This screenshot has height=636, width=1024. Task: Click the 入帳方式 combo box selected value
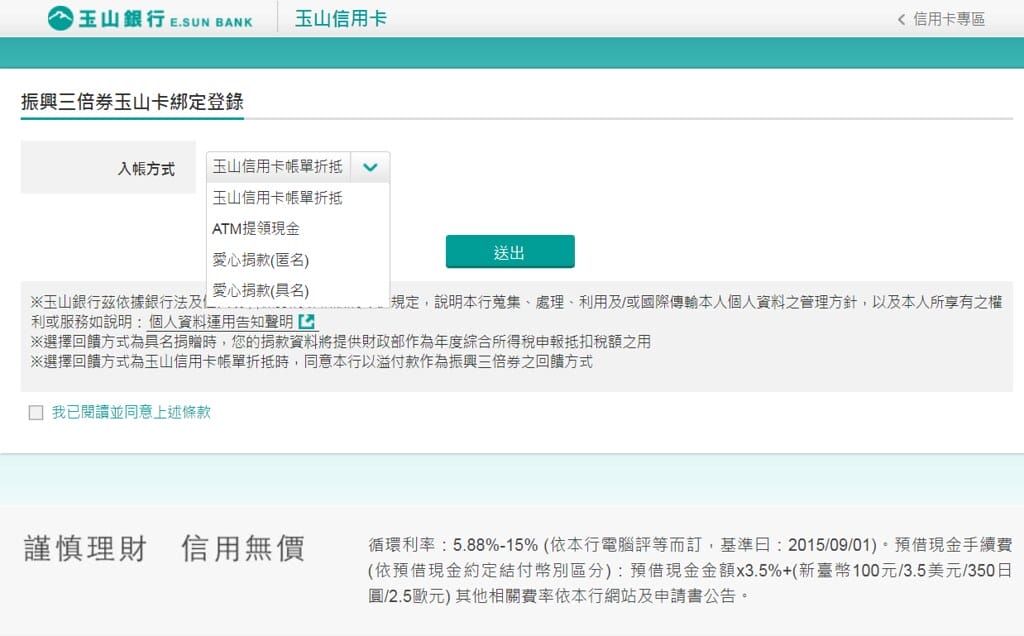coord(278,167)
